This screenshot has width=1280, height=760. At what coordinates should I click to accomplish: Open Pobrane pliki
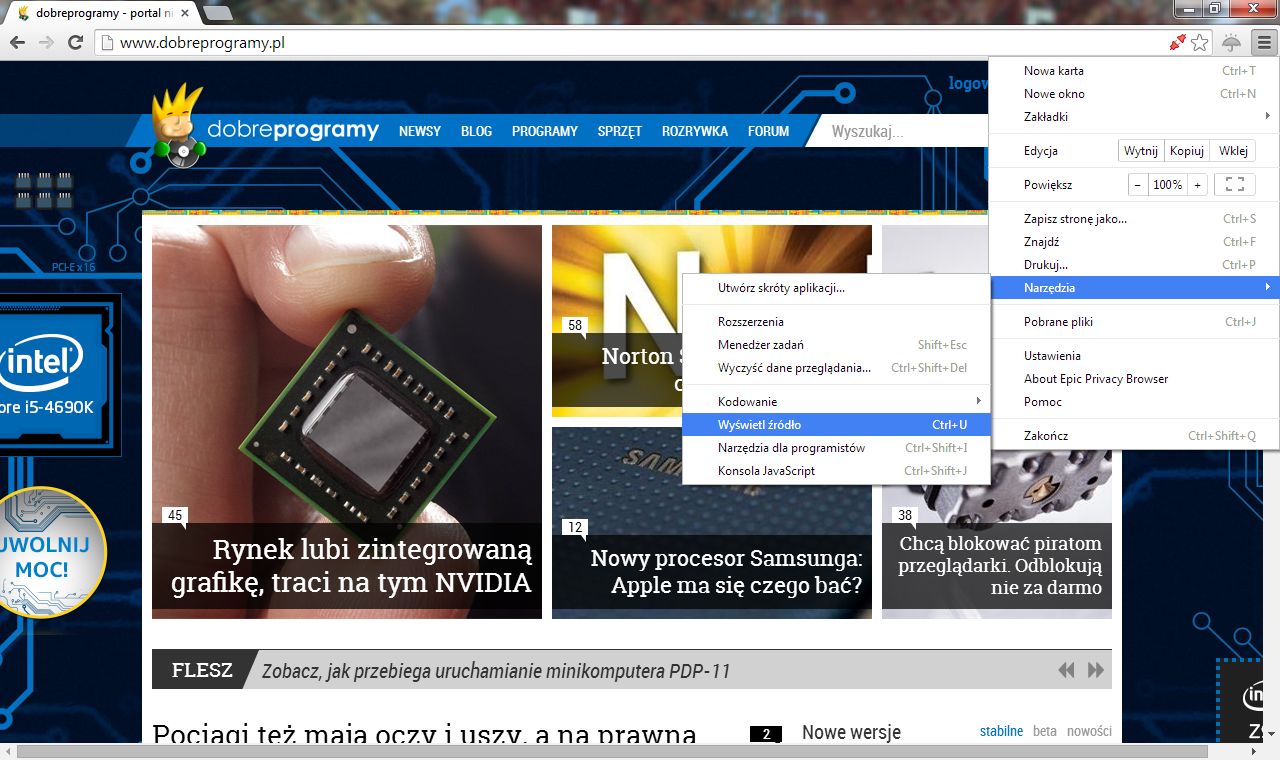(1134, 322)
